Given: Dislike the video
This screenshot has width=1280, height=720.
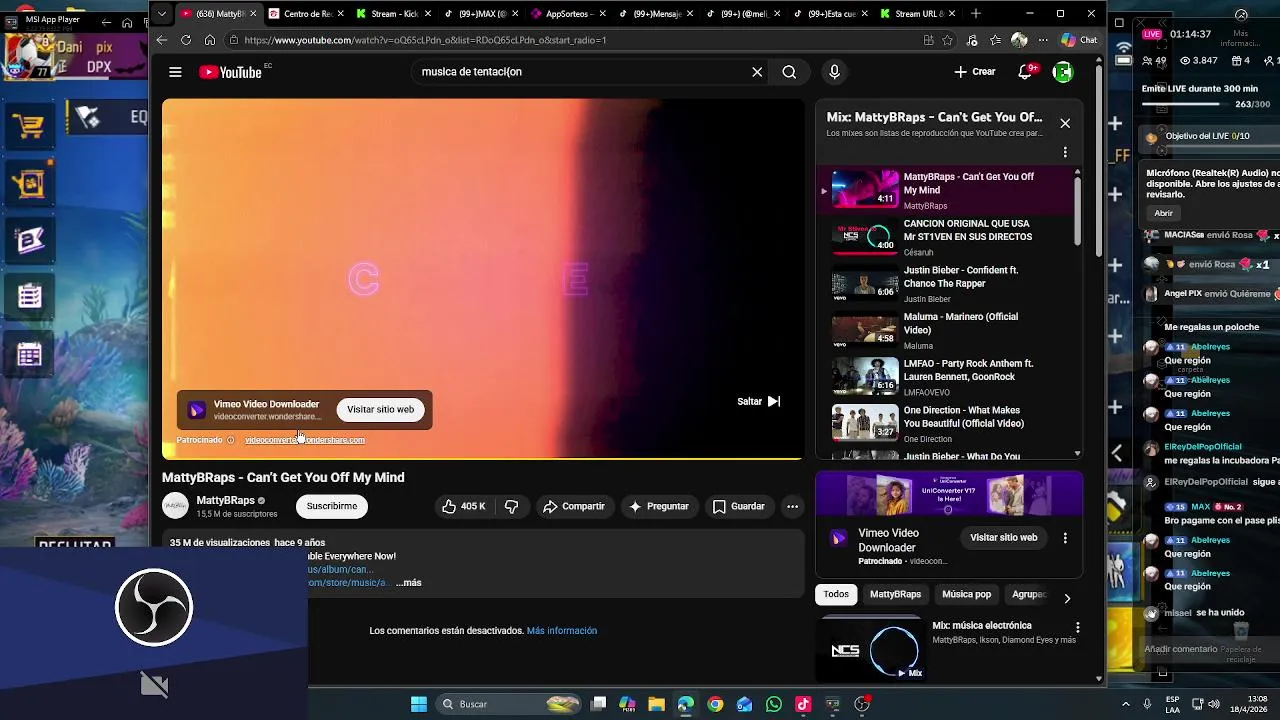Looking at the screenshot, I should tap(511, 506).
